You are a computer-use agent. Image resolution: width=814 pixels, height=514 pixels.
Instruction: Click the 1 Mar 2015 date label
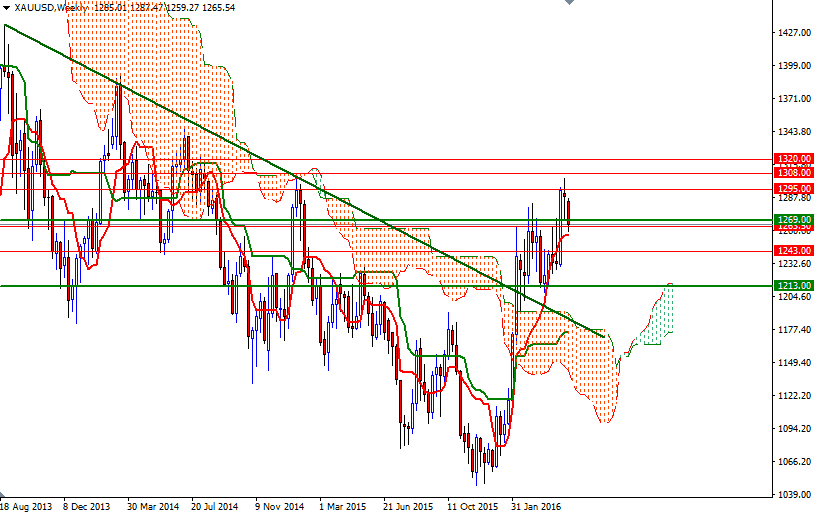(x=343, y=506)
